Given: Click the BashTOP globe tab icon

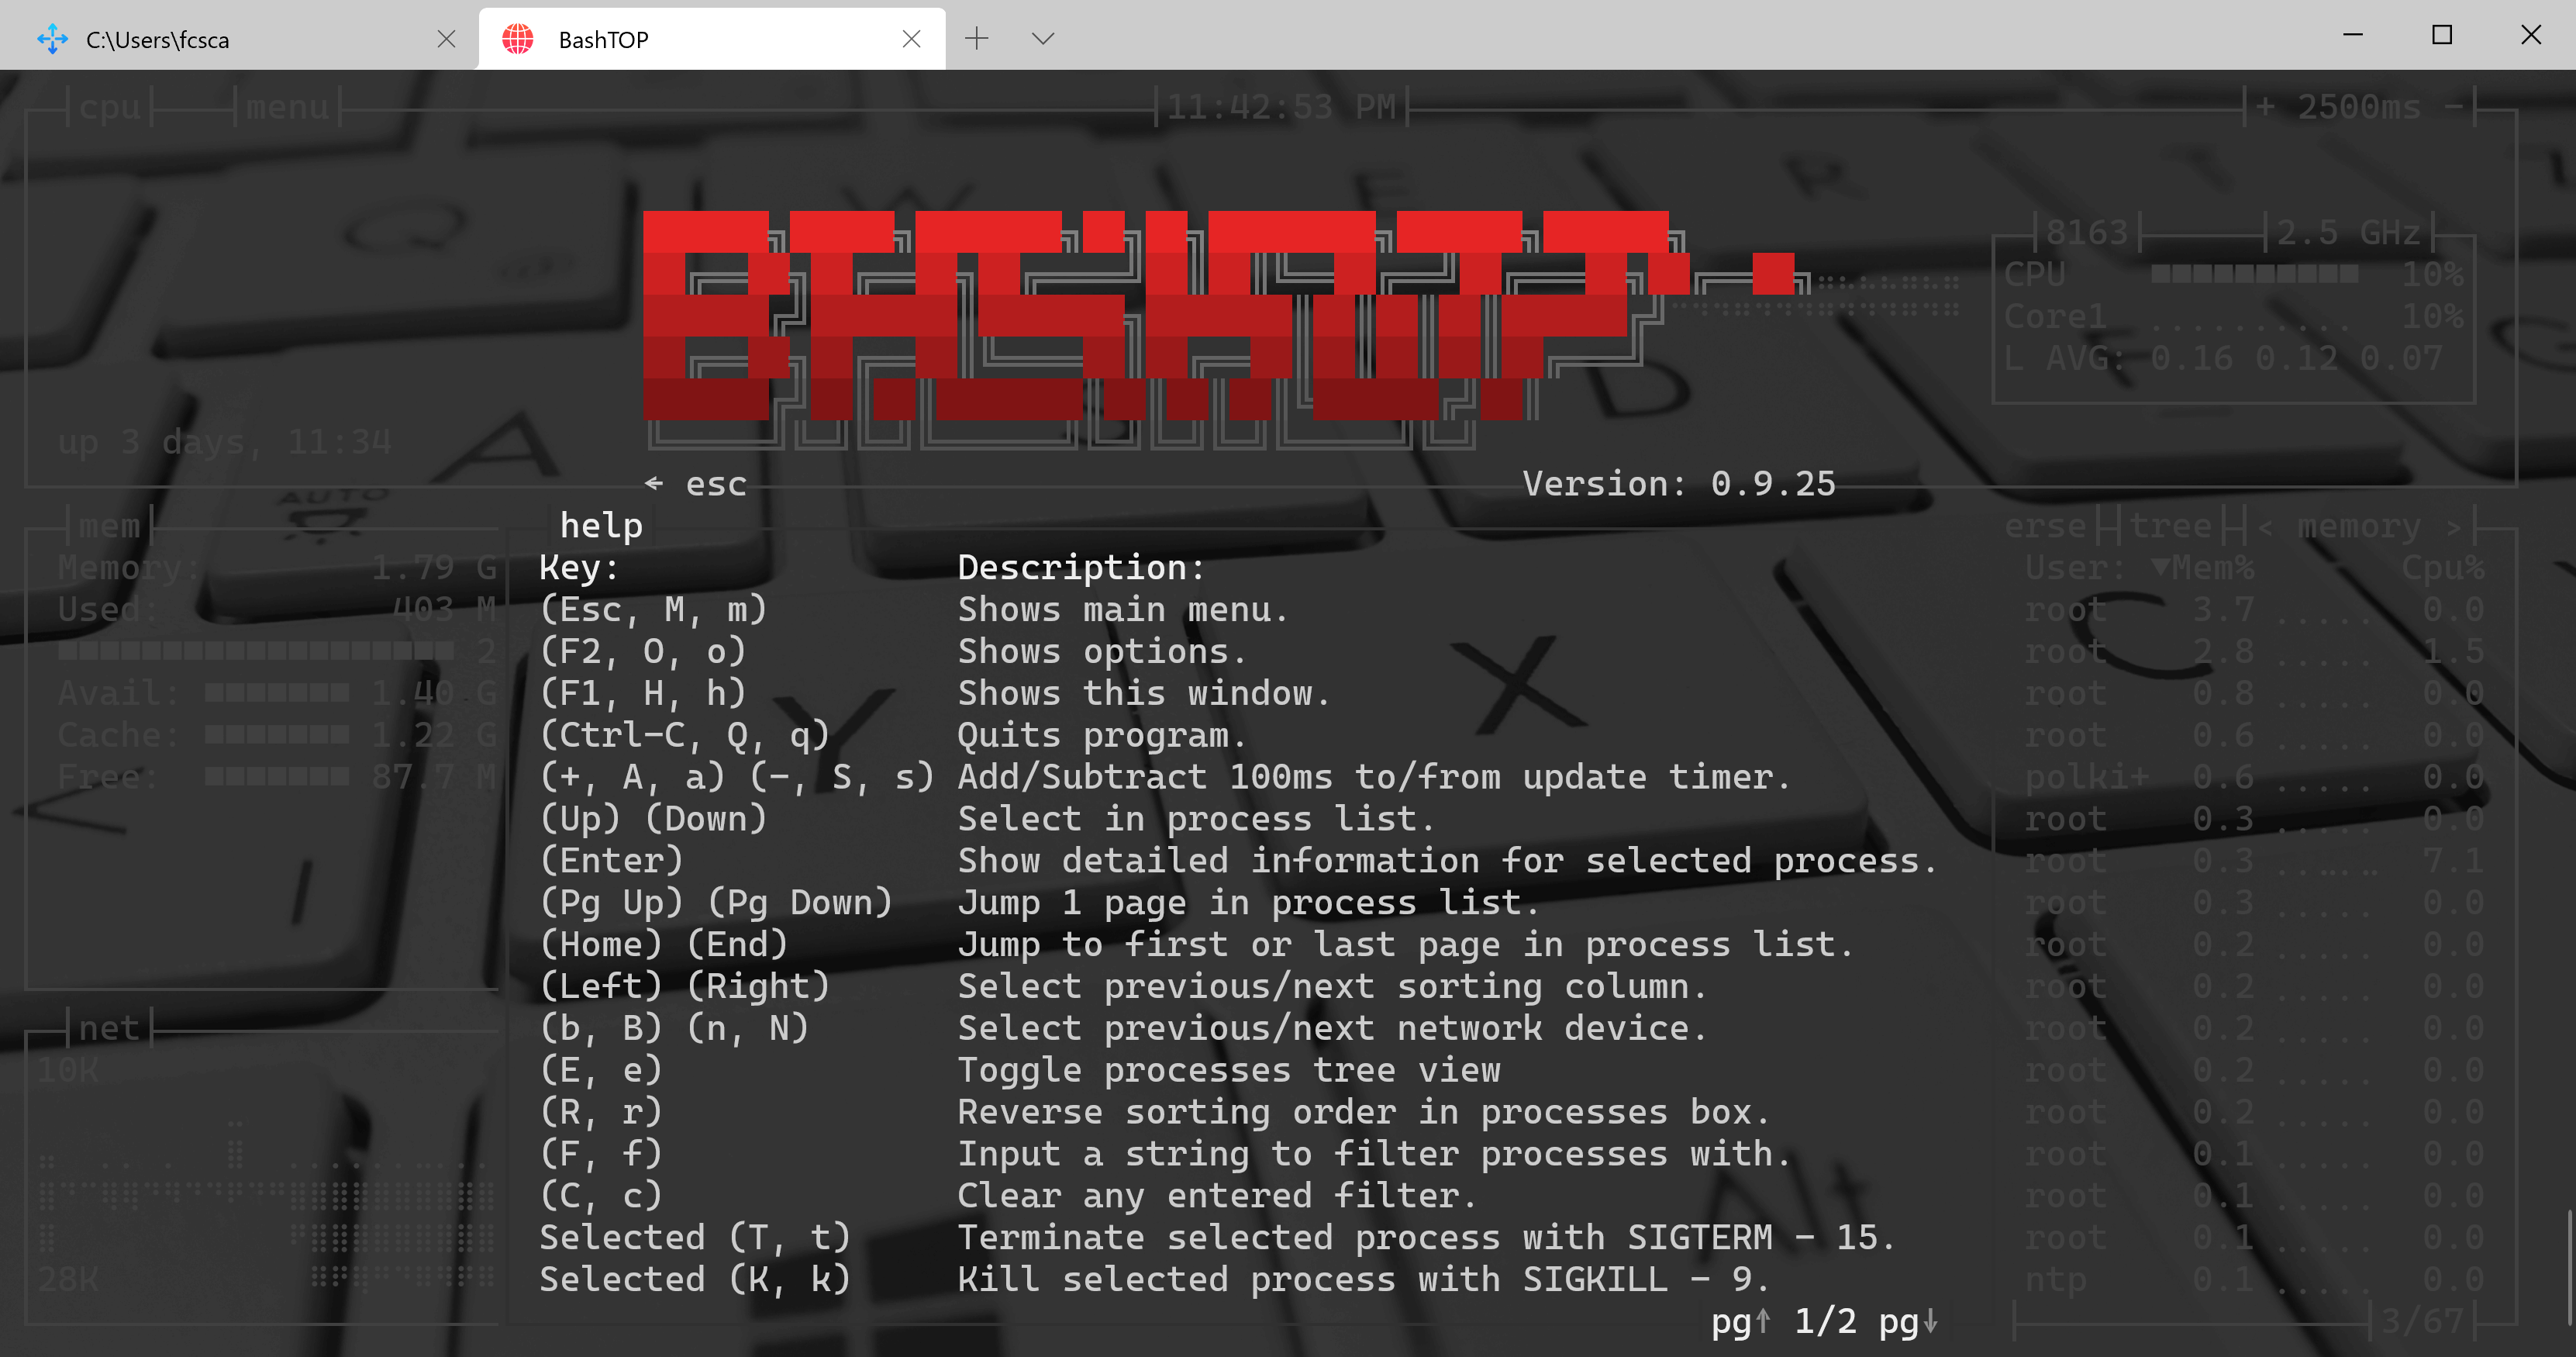Looking at the screenshot, I should [x=517, y=39].
